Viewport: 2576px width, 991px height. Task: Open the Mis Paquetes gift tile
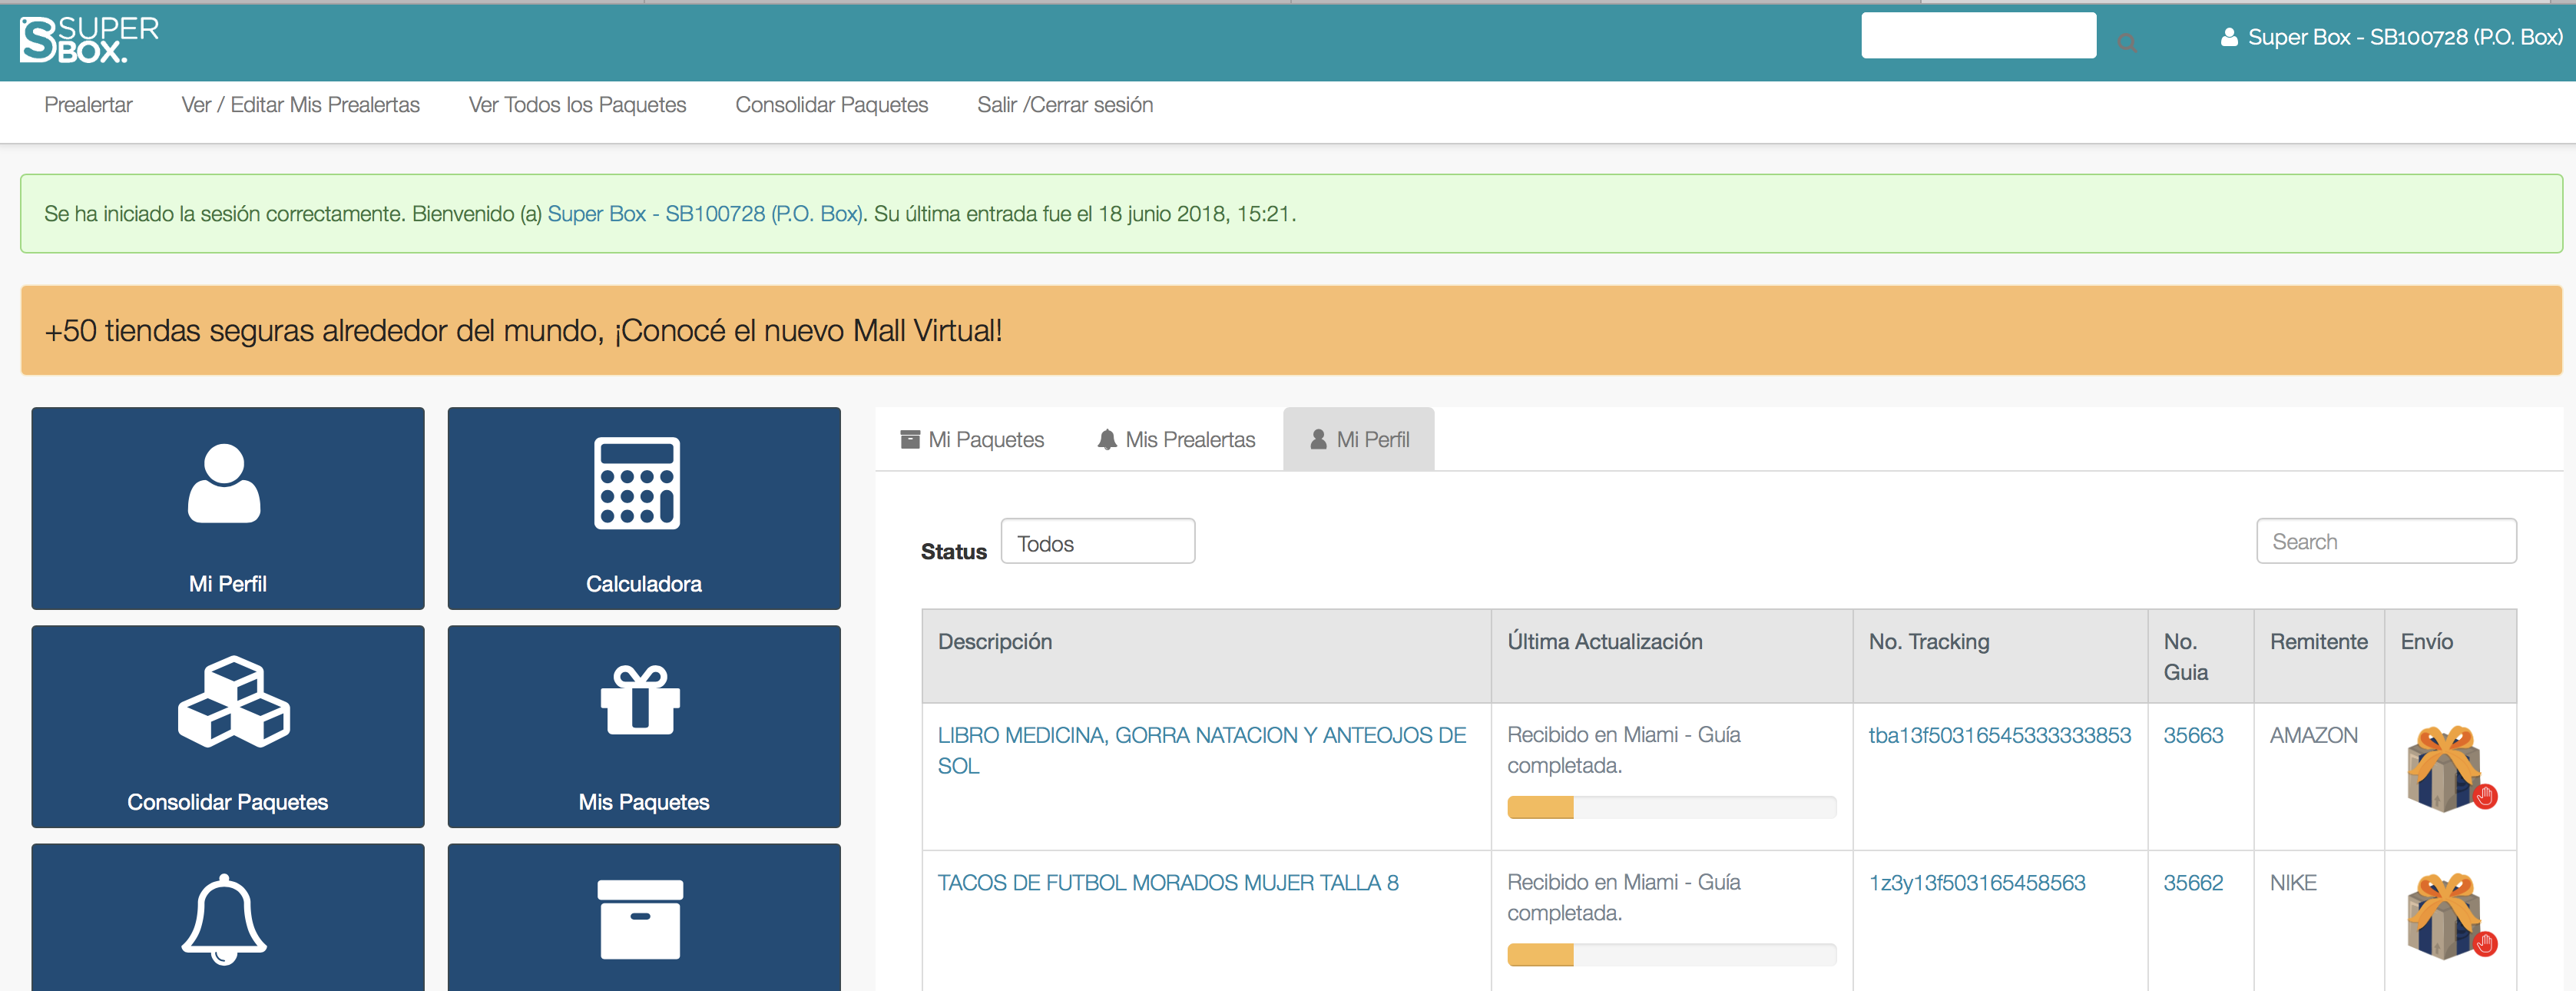pos(644,726)
